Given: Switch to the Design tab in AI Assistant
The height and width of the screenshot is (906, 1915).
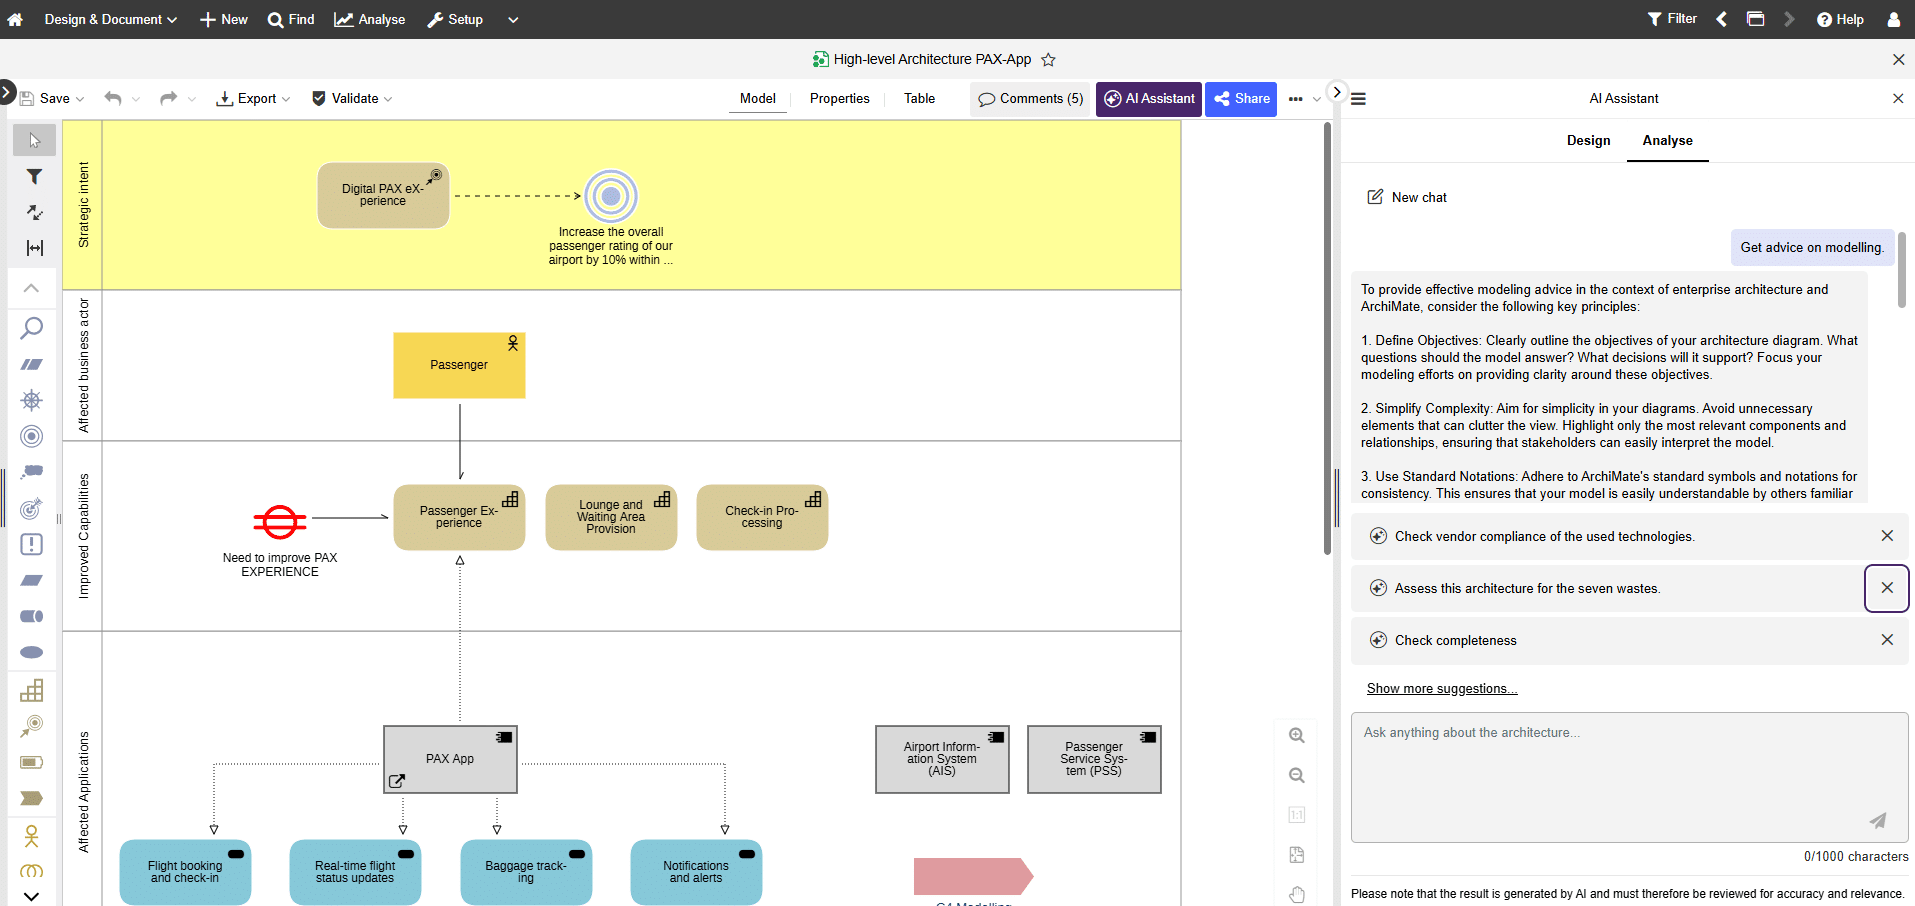Looking at the screenshot, I should tap(1588, 141).
